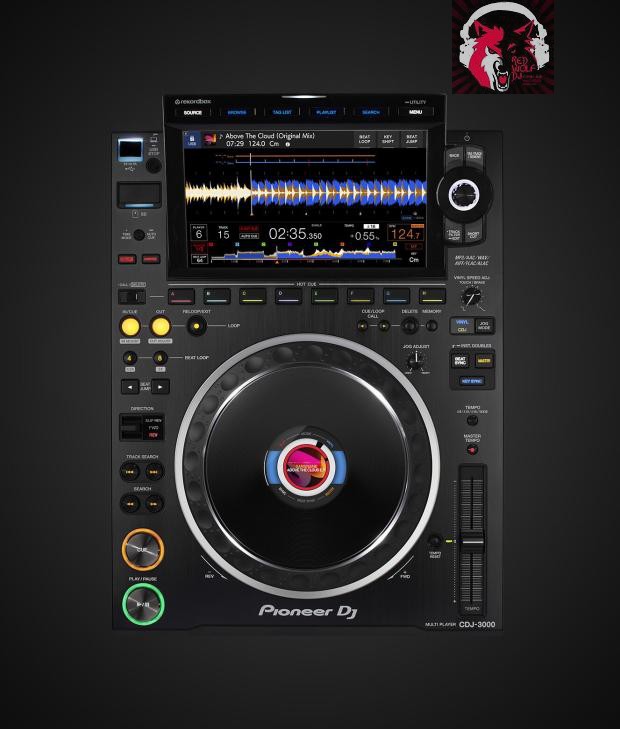The image size is (620, 729).
Task: Click the TAG TRACK / REMOVE button
Action: (x=474, y=156)
